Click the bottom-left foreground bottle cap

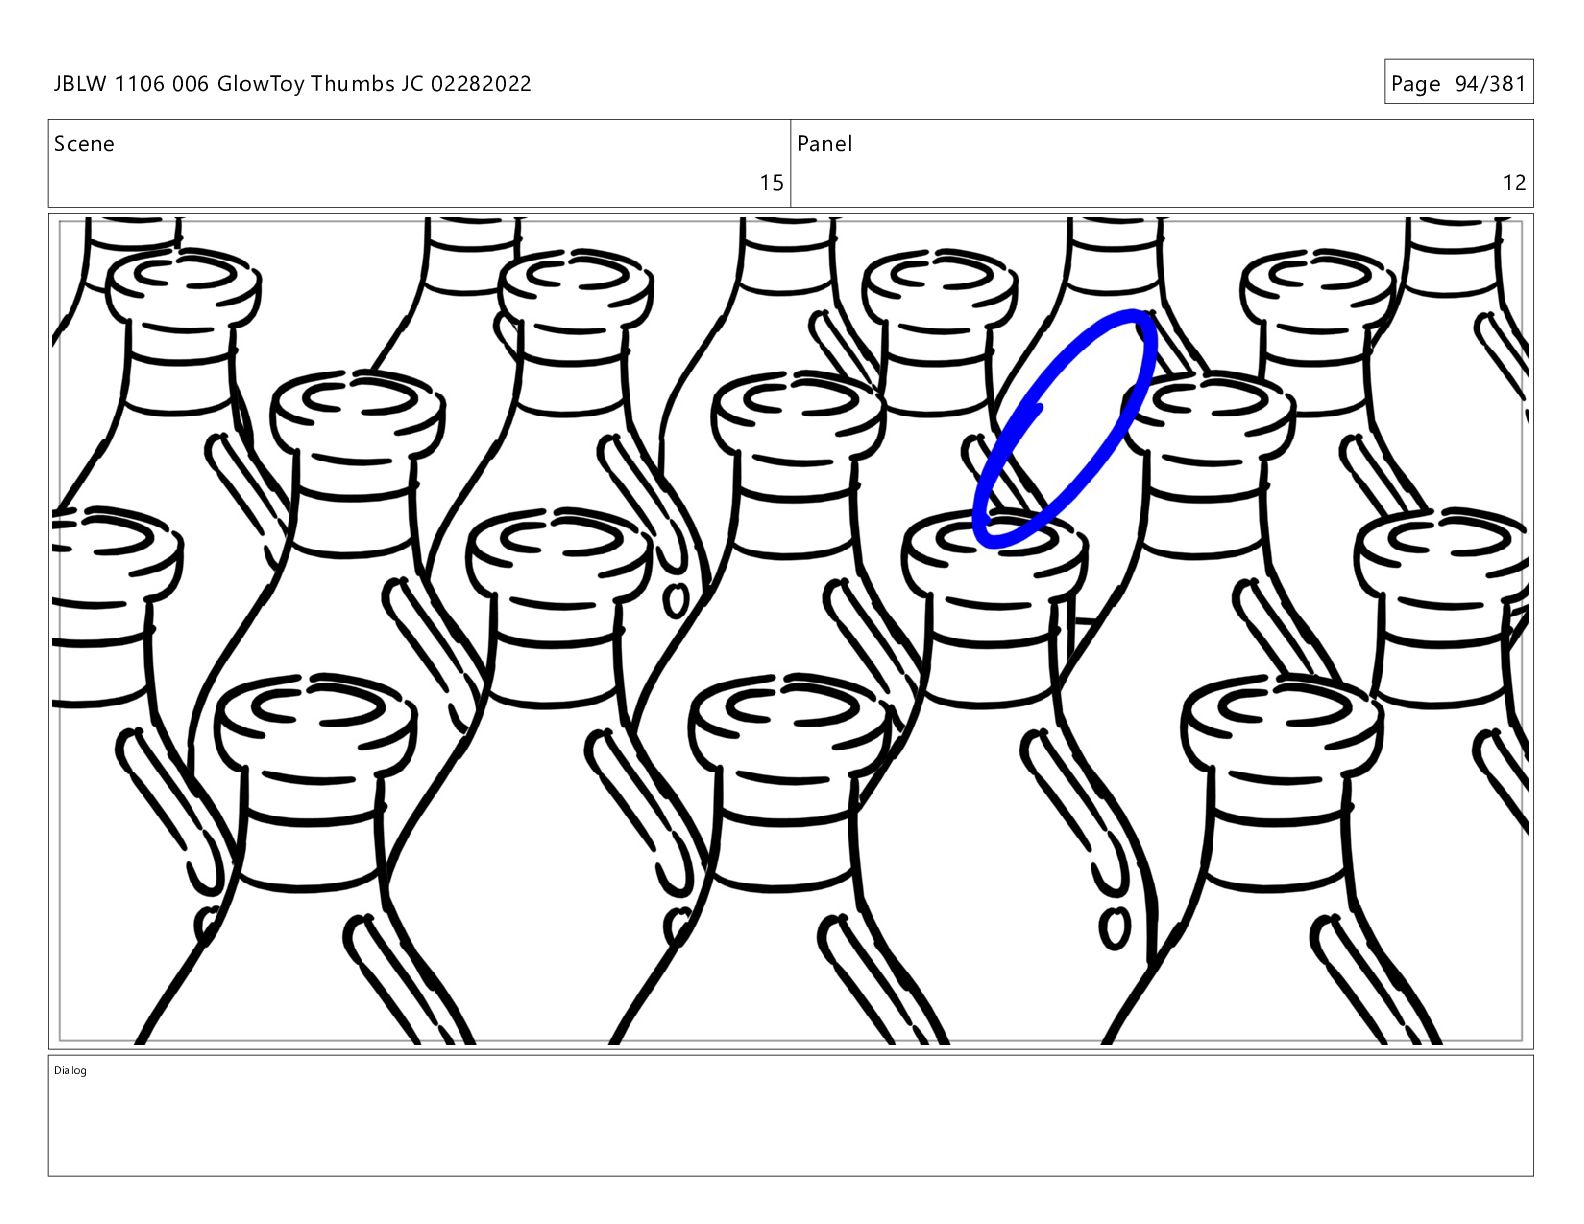(315, 725)
